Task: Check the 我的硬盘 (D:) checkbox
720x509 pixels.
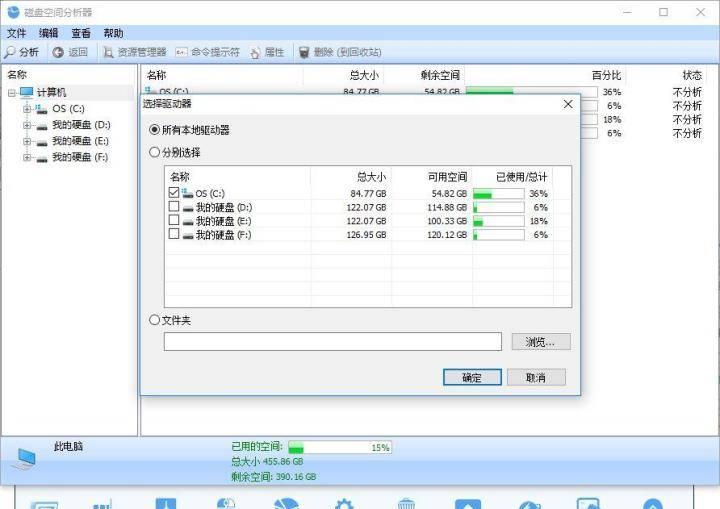Action: [174, 206]
